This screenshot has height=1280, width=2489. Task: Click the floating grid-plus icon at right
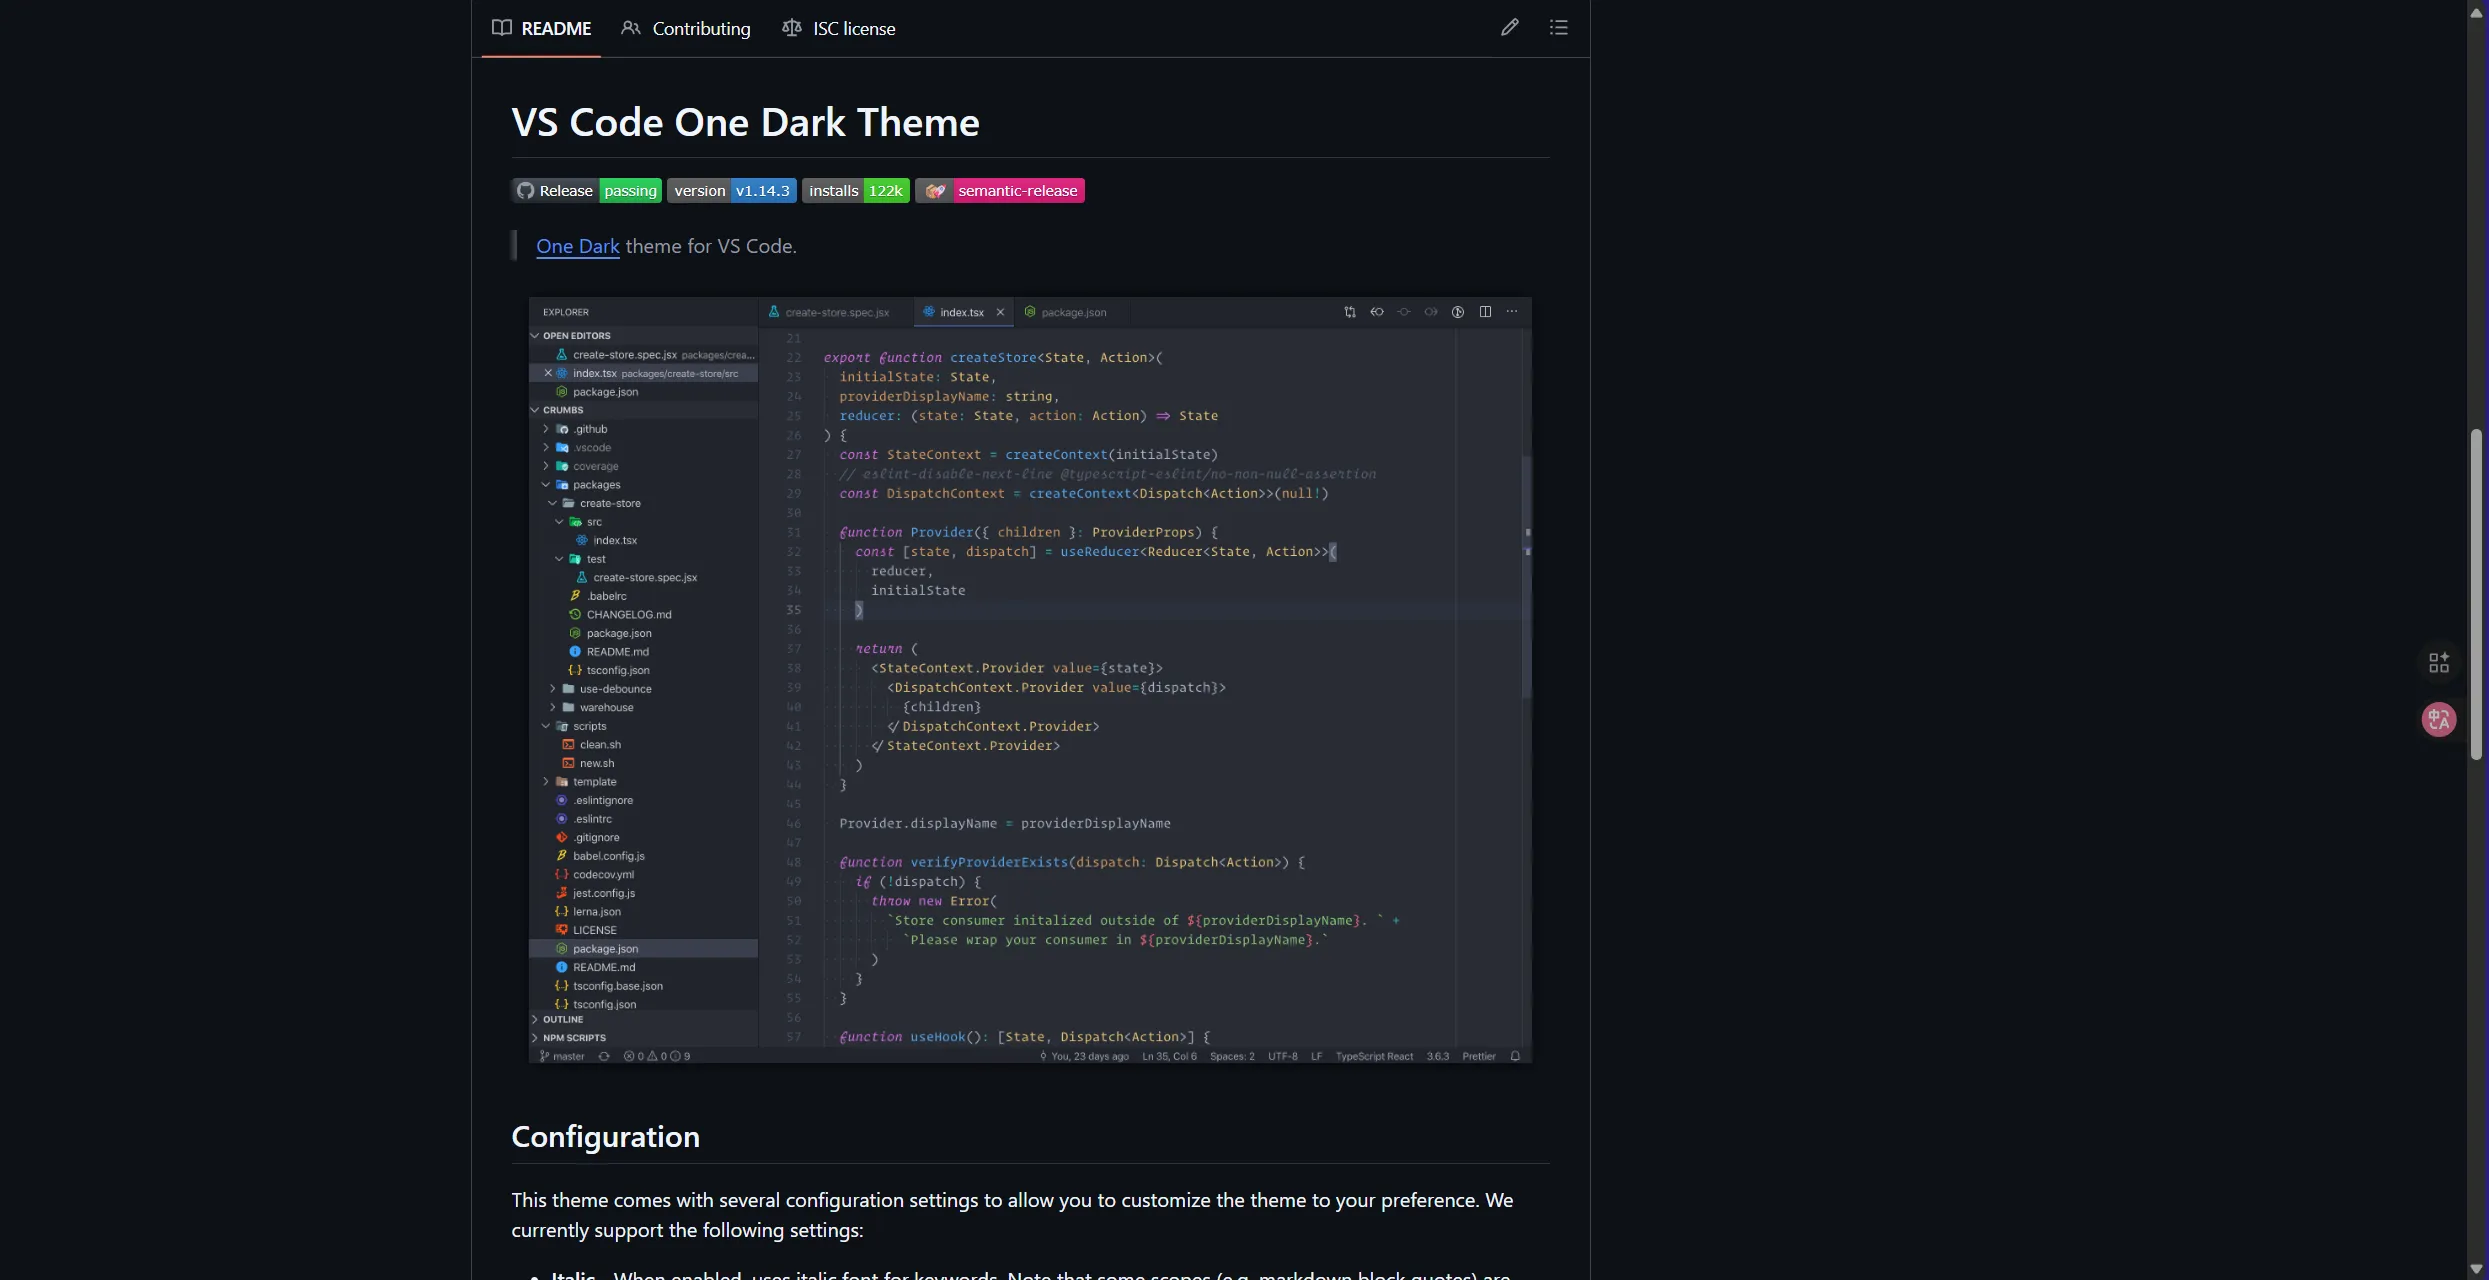2438,663
